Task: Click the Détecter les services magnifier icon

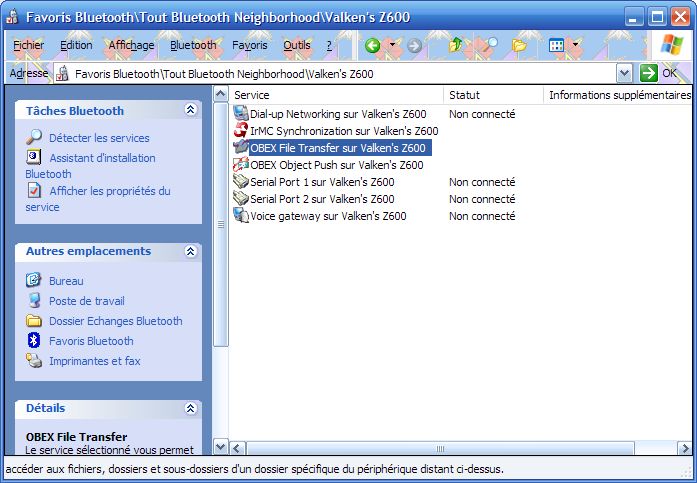Action: [x=34, y=137]
